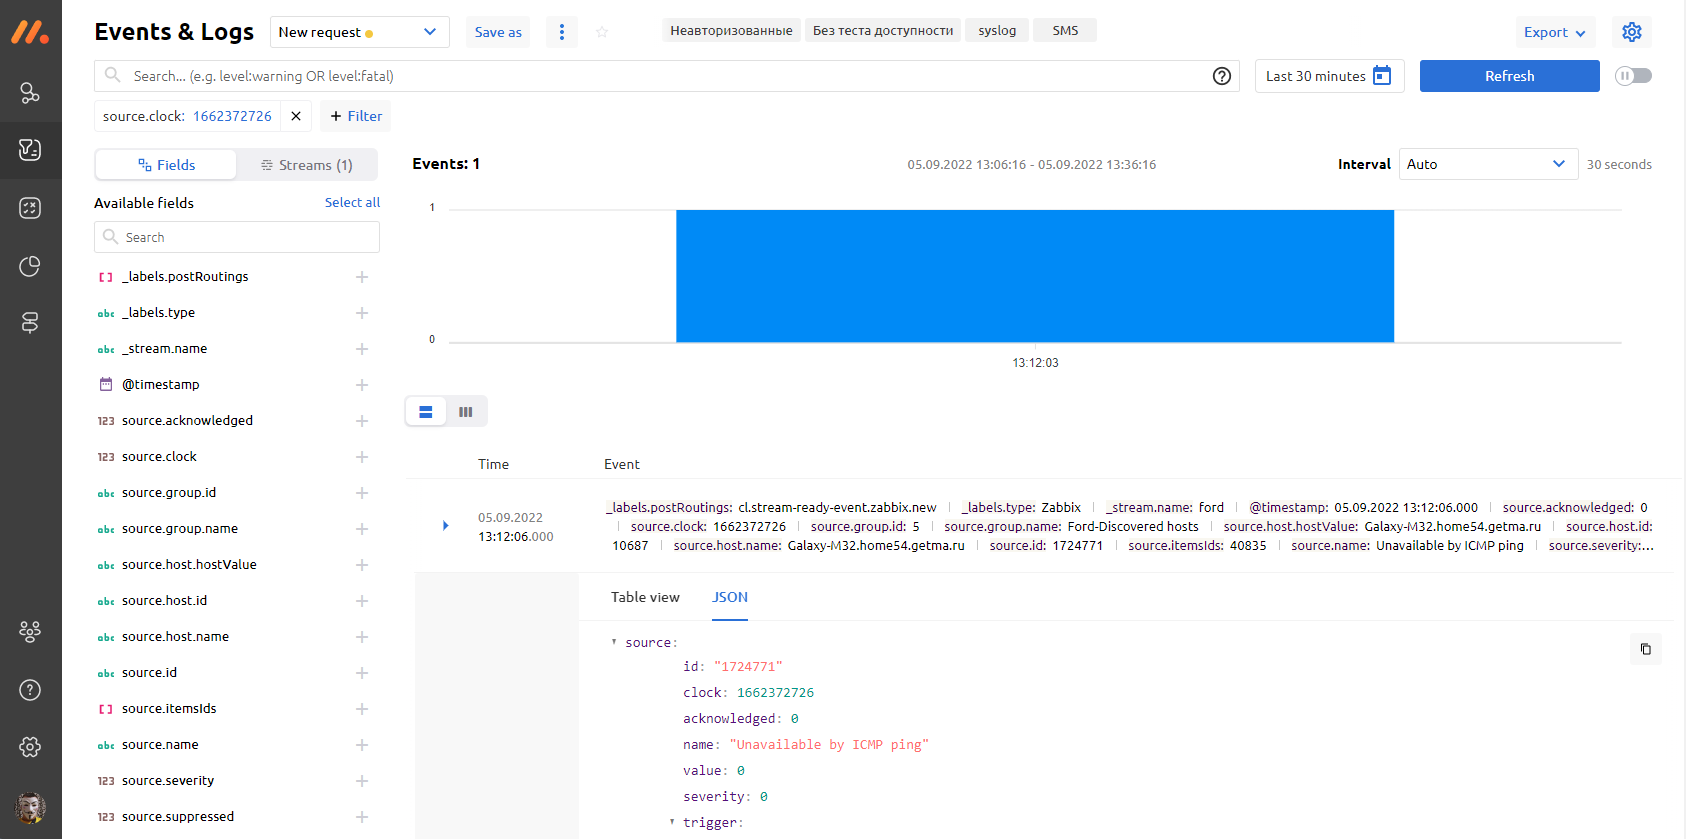Click Select all fields link

coord(352,202)
